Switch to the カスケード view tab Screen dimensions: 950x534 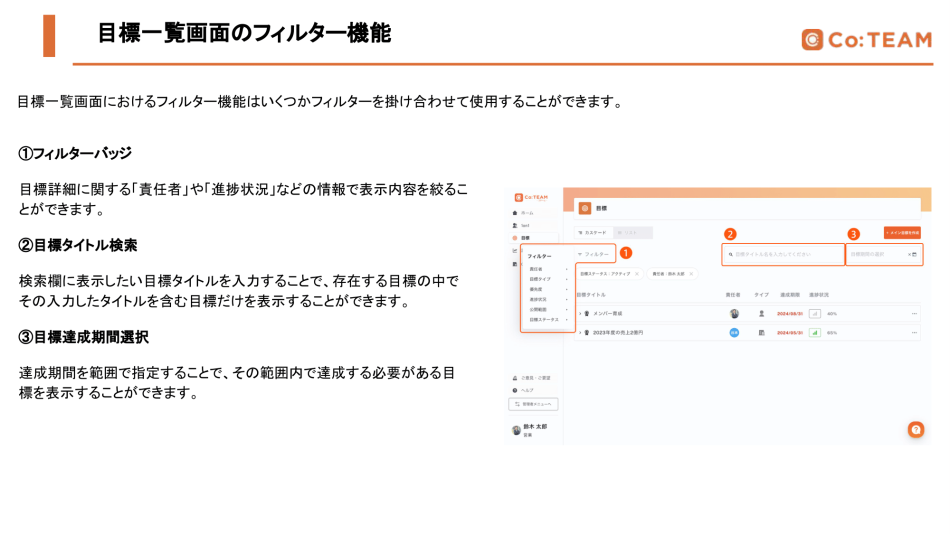click(593, 232)
